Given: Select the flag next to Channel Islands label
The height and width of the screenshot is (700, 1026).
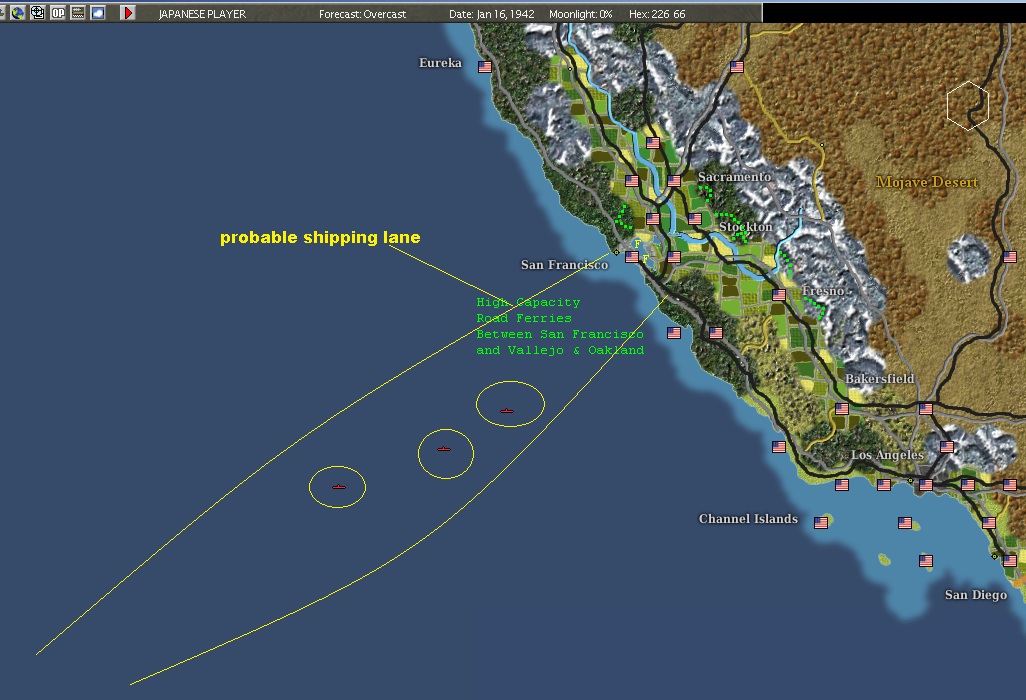Looking at the screenshot, I should coord(821,523).
